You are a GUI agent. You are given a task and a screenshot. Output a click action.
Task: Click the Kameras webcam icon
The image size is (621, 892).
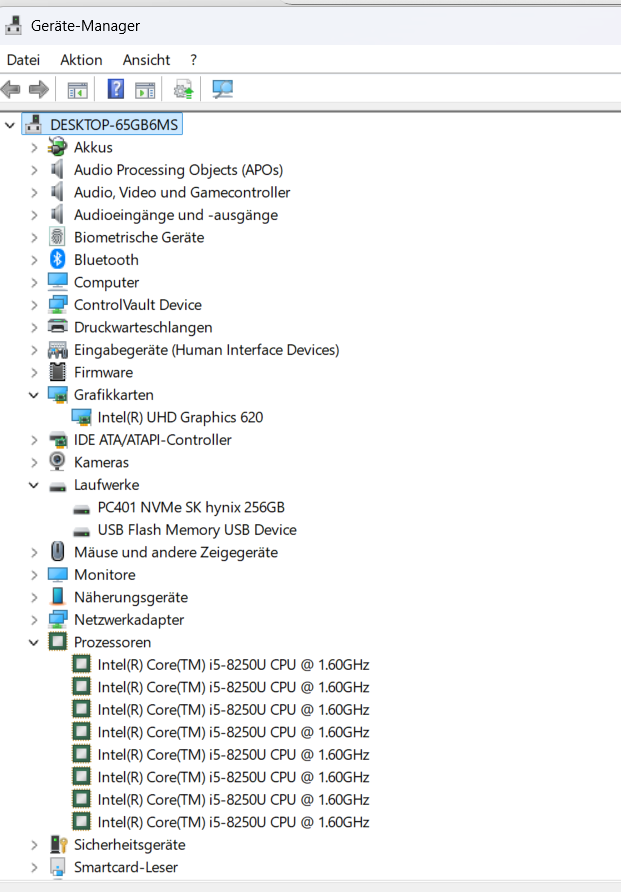[57, 461]
